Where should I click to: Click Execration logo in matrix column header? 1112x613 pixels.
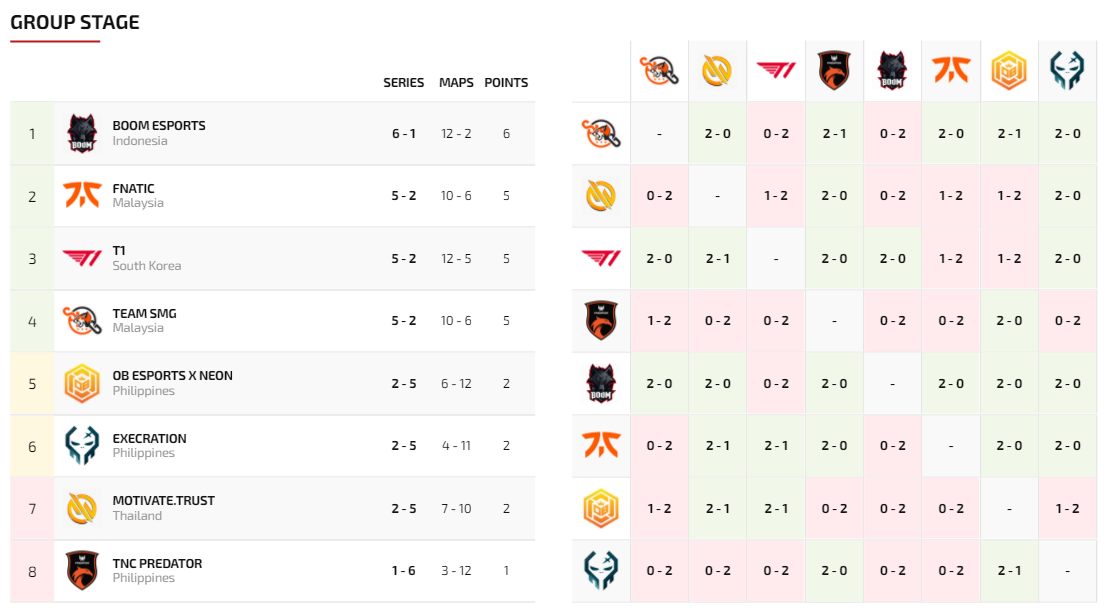1067,70
